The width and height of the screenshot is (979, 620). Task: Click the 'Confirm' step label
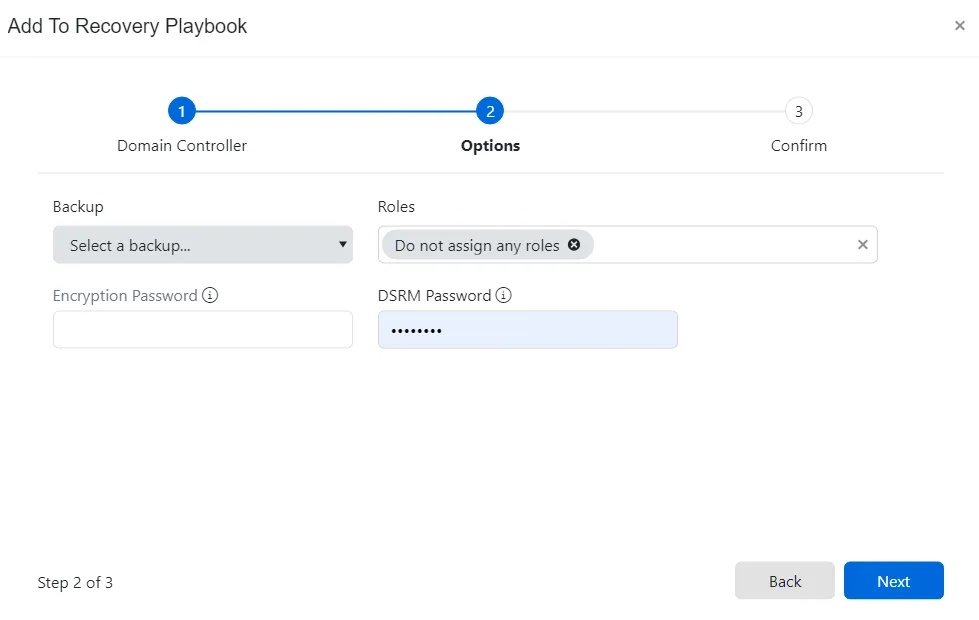pos(799,145)
